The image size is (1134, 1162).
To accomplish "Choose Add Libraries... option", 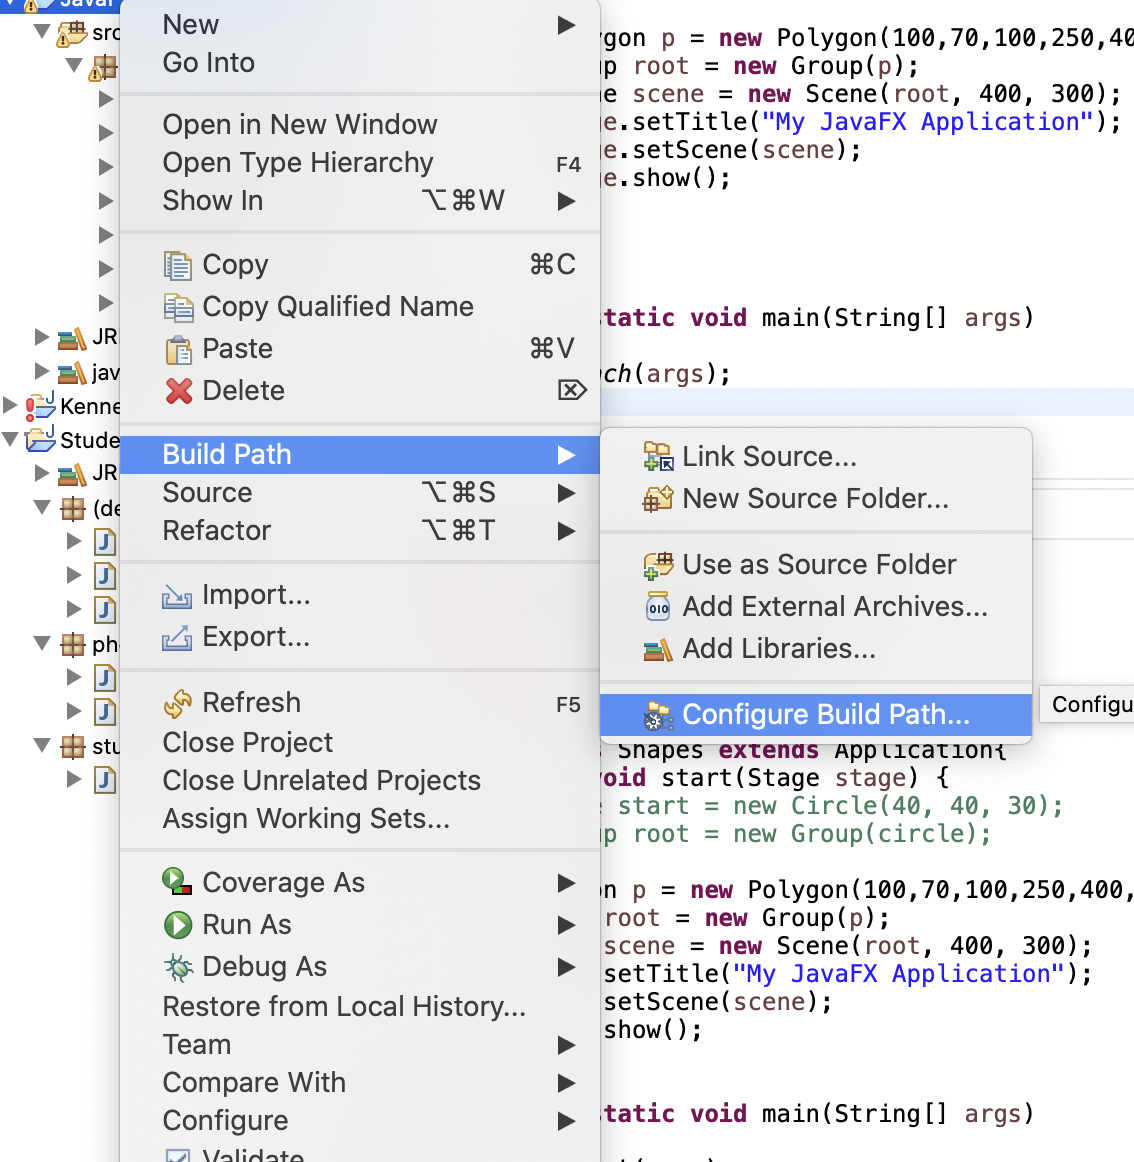I will [816, 649].
